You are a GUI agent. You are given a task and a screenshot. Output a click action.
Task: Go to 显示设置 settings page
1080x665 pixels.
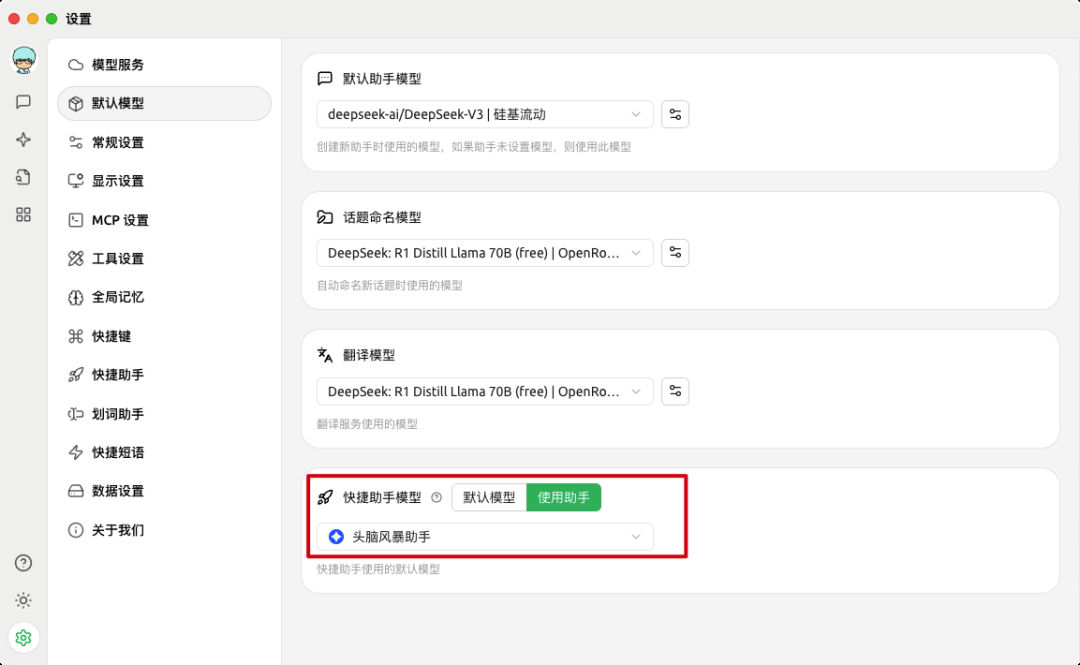[x=165, y=181]
